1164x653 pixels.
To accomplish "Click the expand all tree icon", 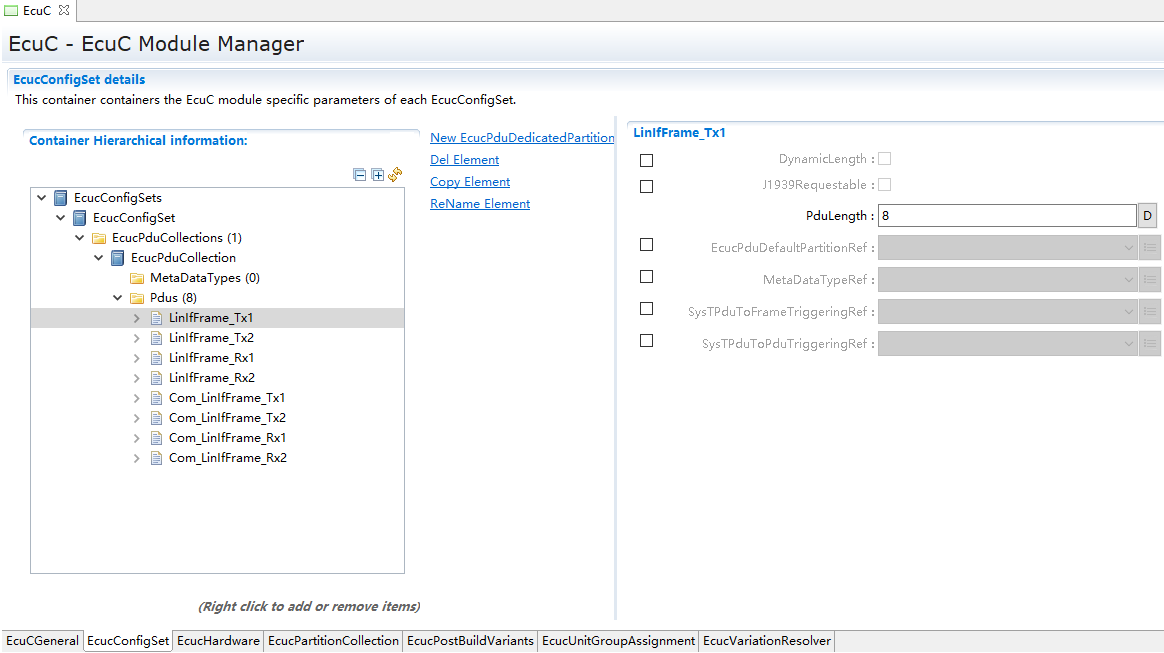I will [x=377, y=175].
